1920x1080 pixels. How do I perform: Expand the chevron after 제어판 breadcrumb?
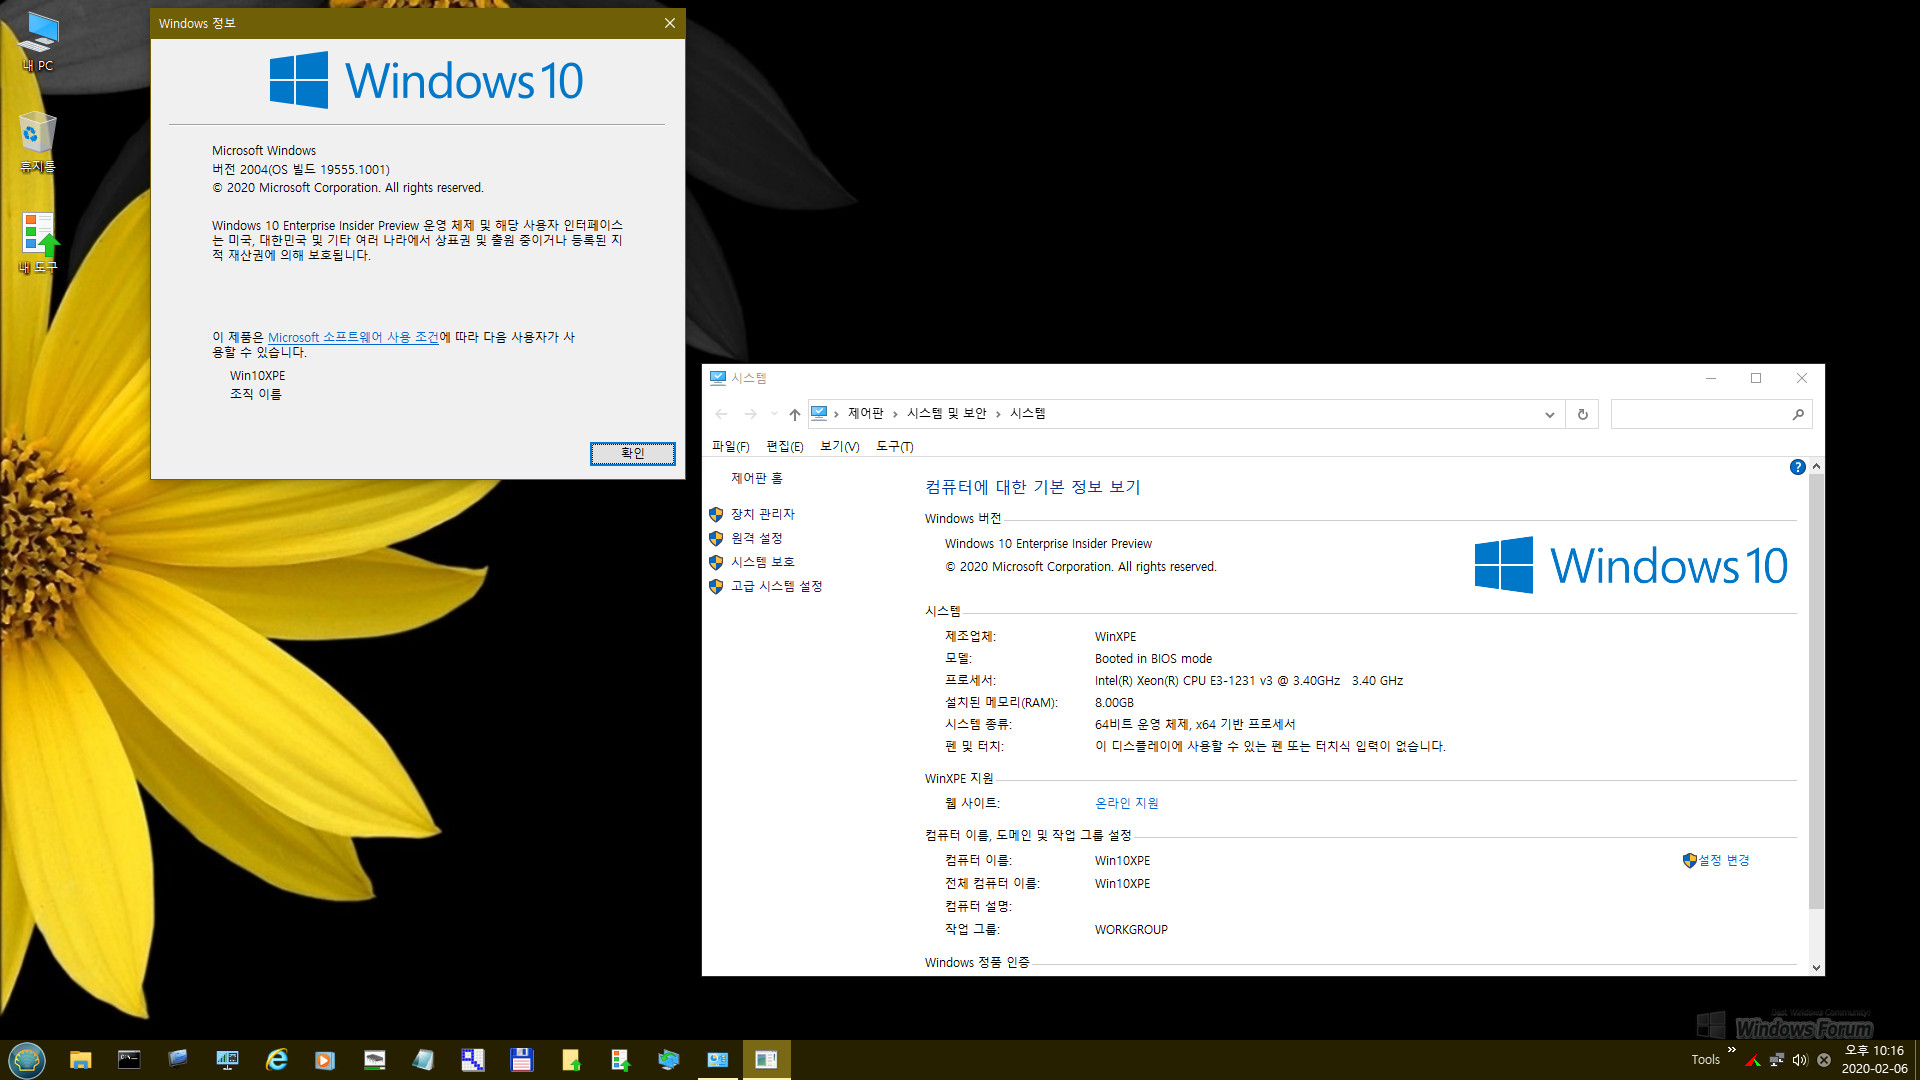(895, 414)
